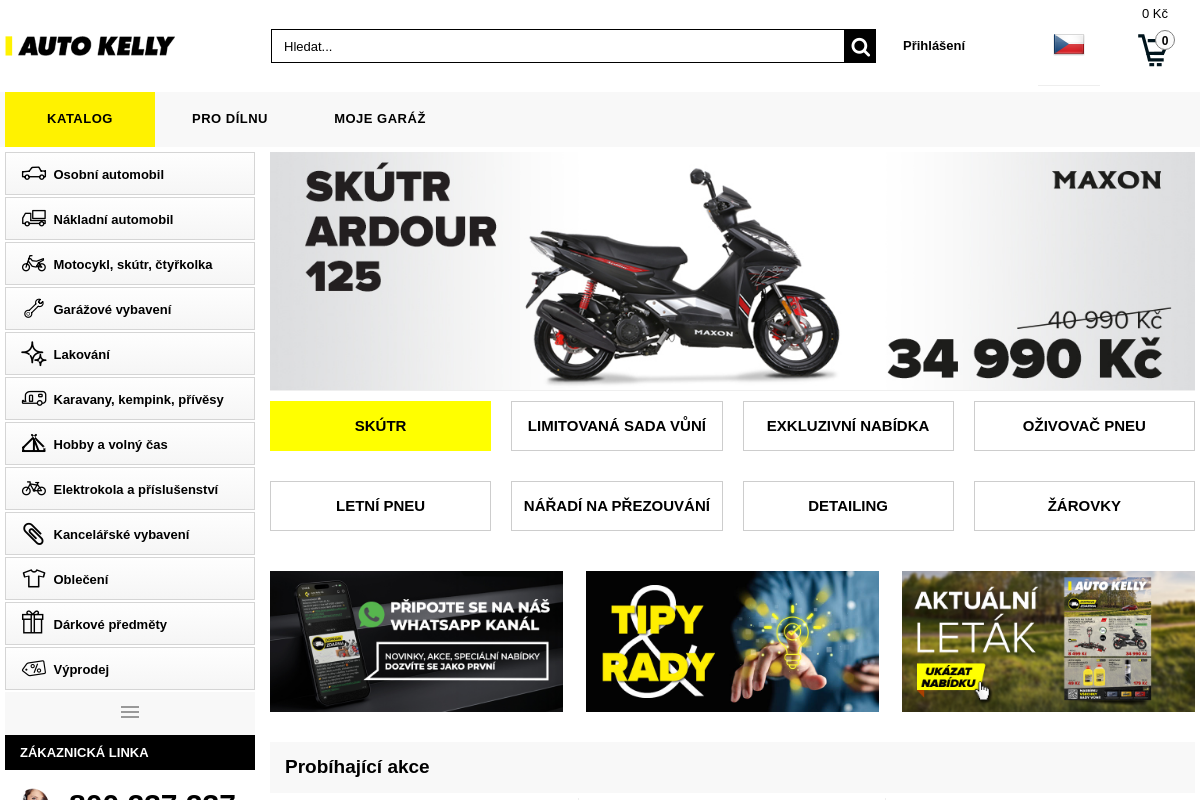Viewport: 1200px width, 800px height.
Task: Open the Aktuální leták banner
Action: tap(1048, 641)
